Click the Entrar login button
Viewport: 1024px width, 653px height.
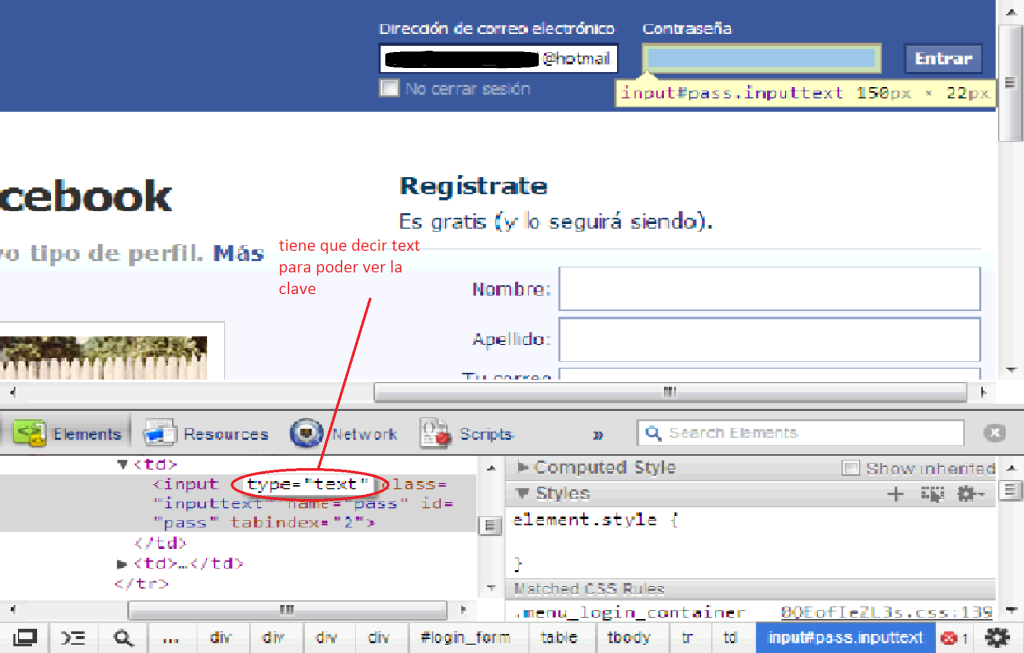(x=943, y=59)
